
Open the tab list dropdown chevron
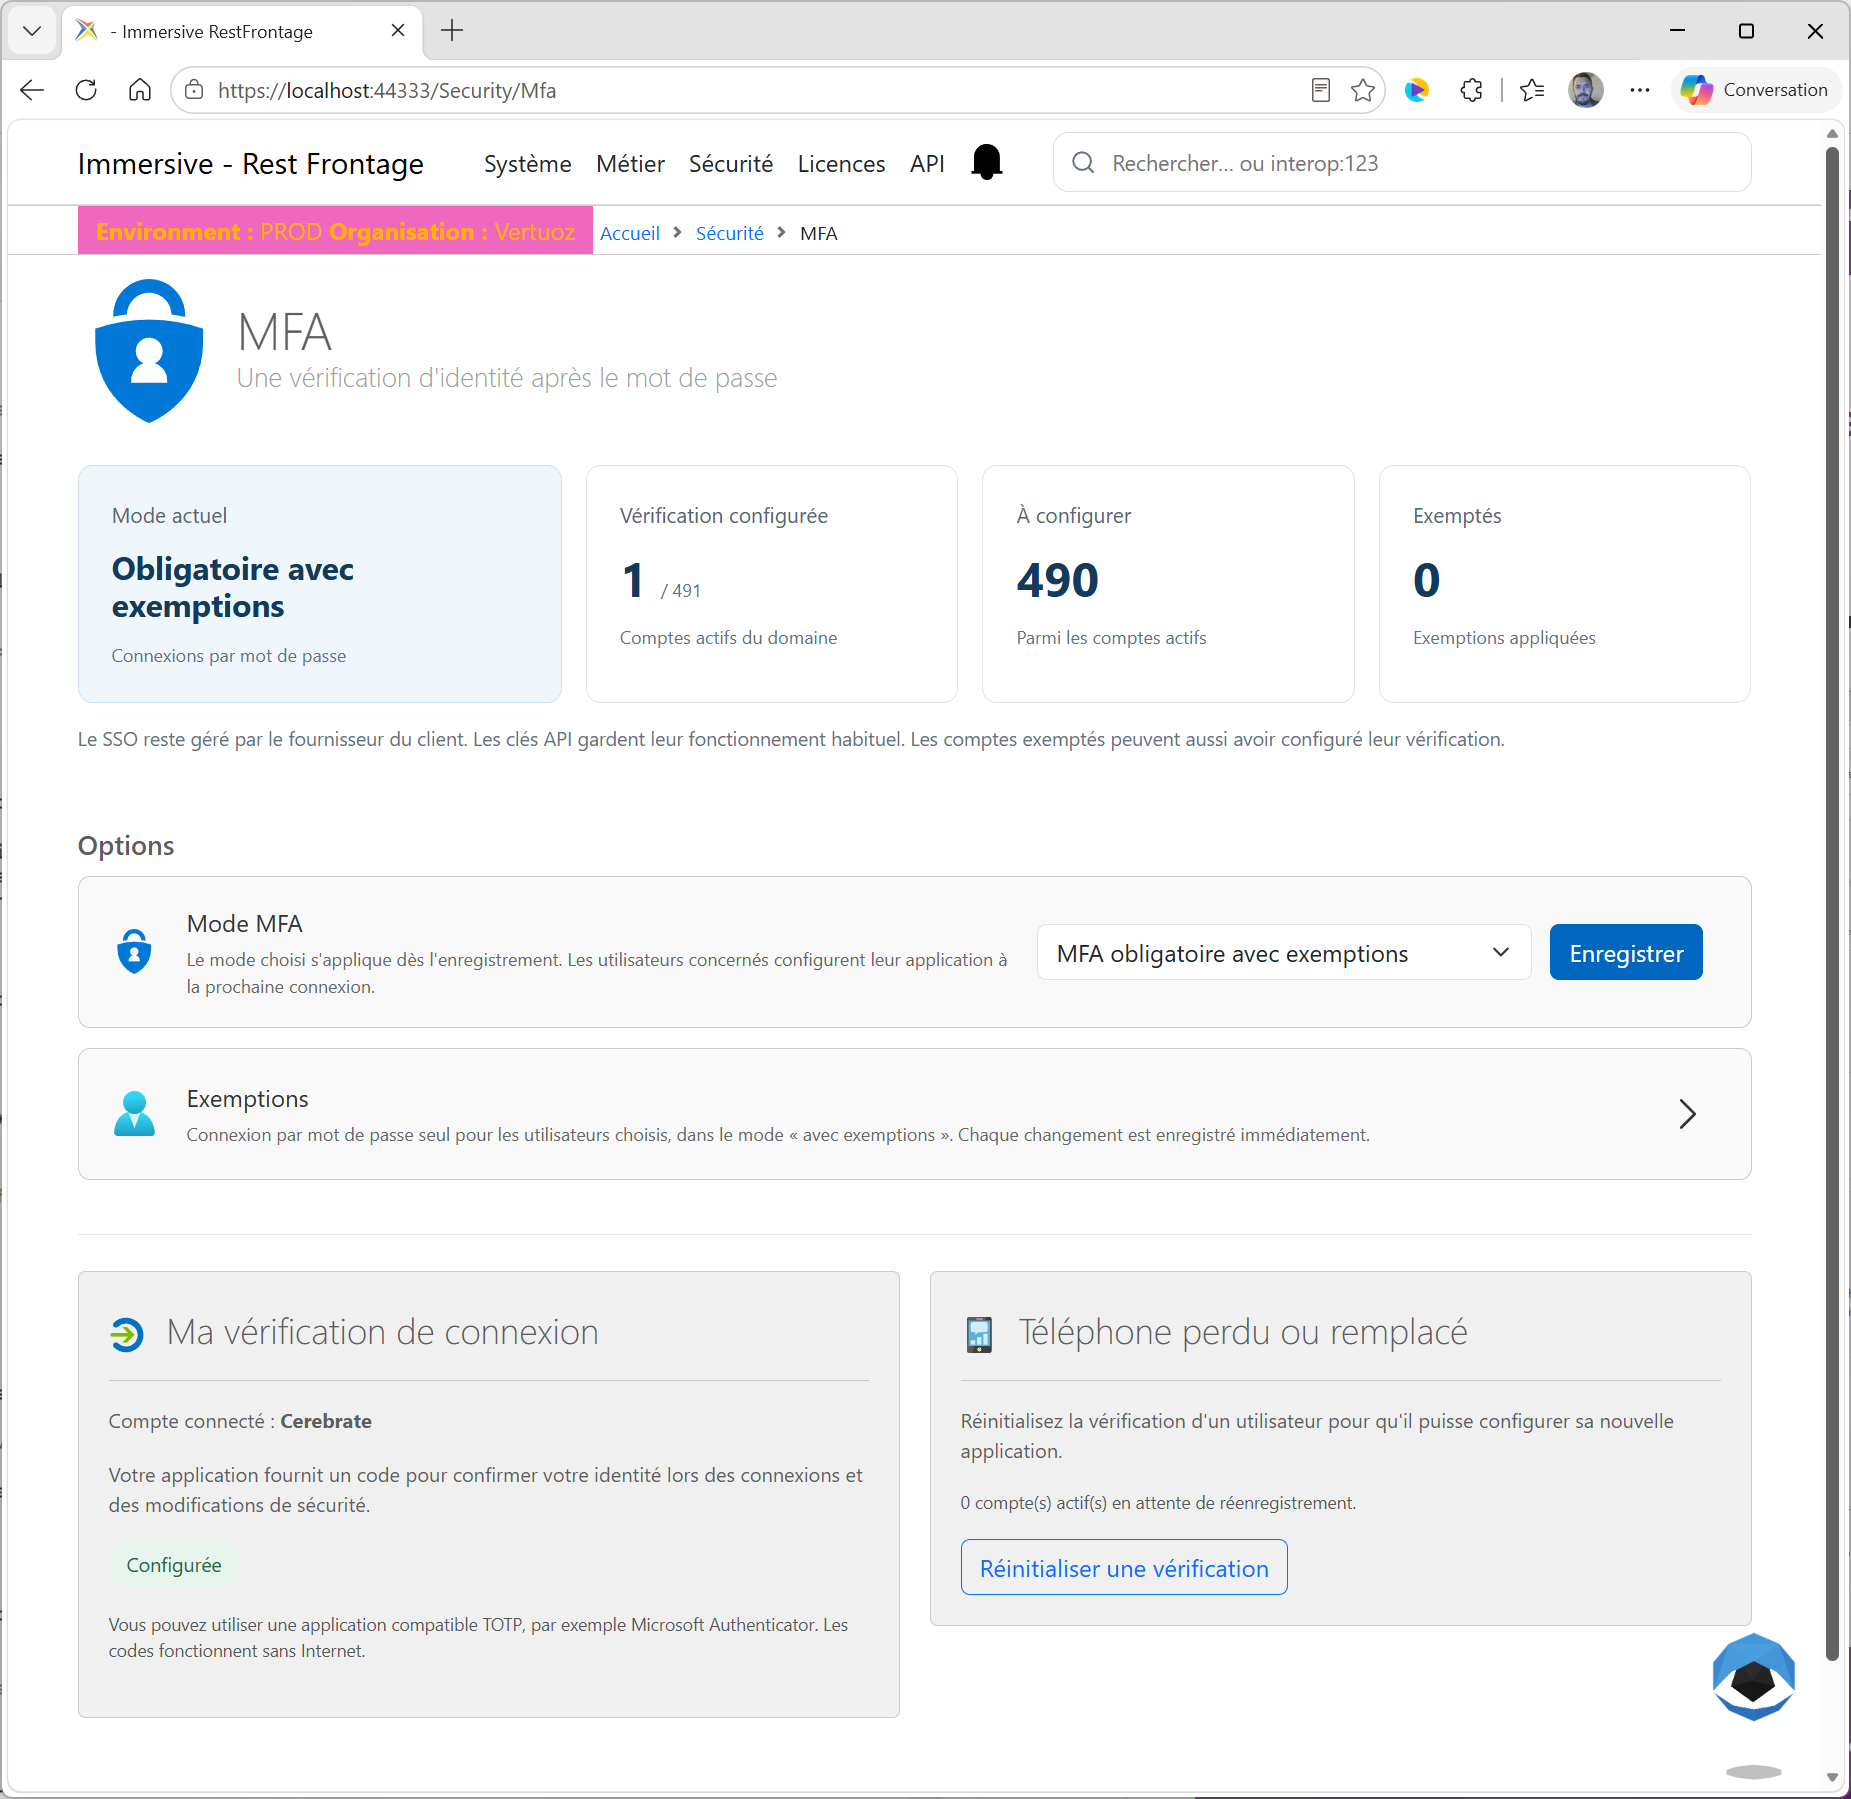coord(32,31)
